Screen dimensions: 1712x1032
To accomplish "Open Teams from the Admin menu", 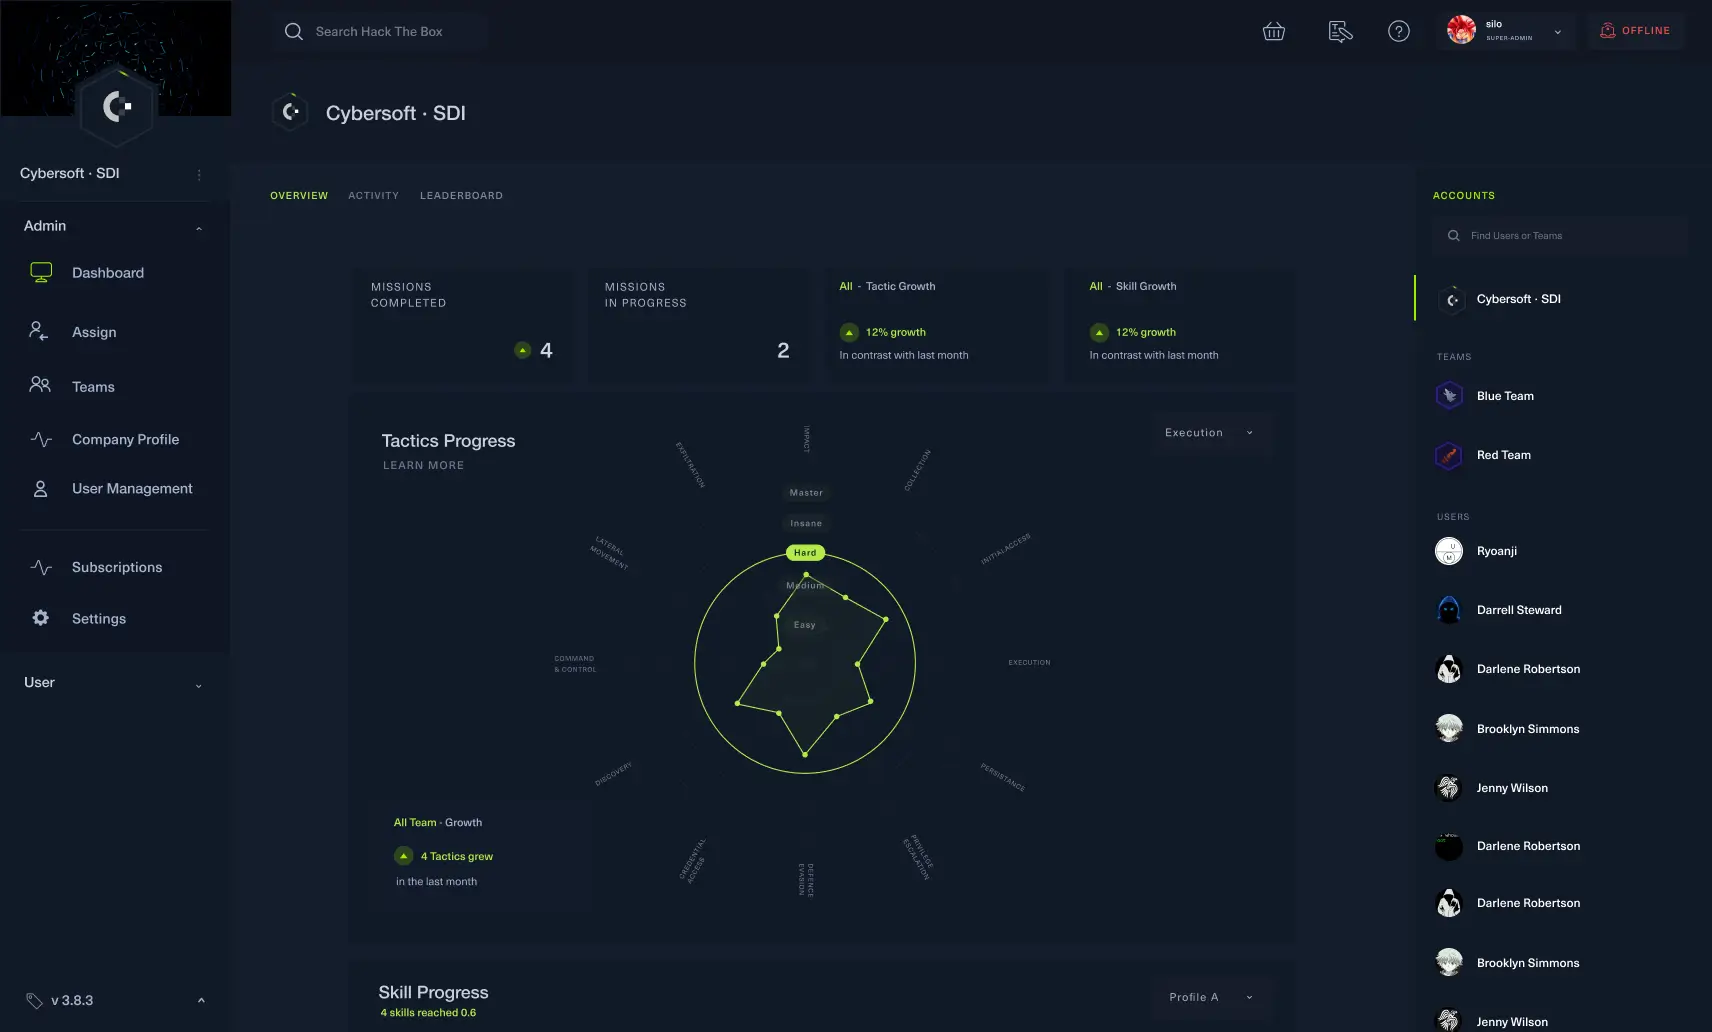I will 92,386.
